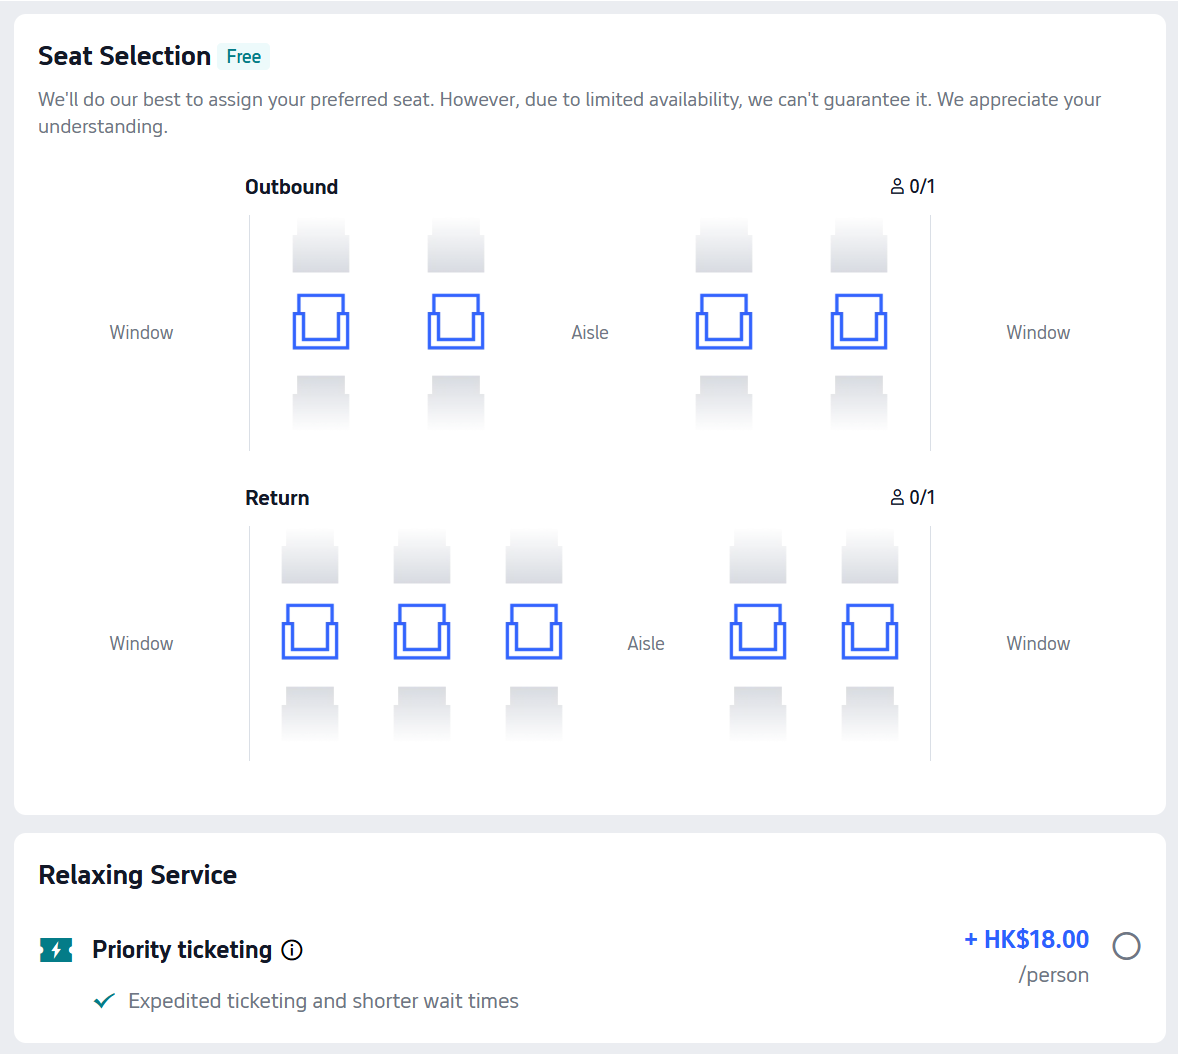Select the outbound right aisle seat
1178x1054 pixels.
tap(724, 322)
